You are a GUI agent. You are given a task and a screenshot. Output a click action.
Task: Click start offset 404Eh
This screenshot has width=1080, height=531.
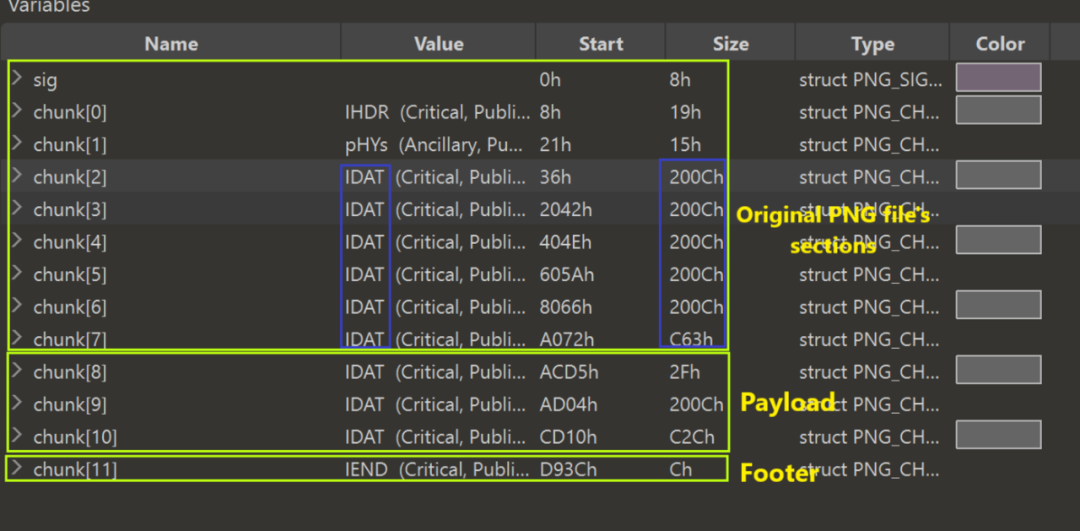[565, 242]
